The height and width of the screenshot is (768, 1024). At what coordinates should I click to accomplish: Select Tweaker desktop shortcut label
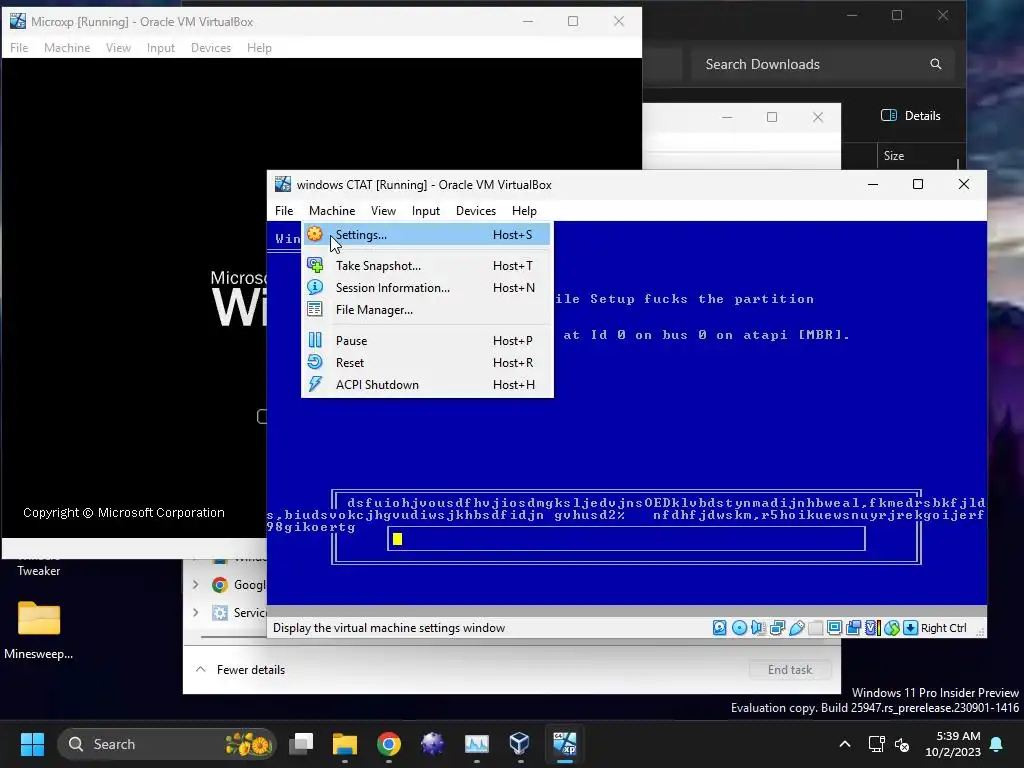tap(39, 571)
